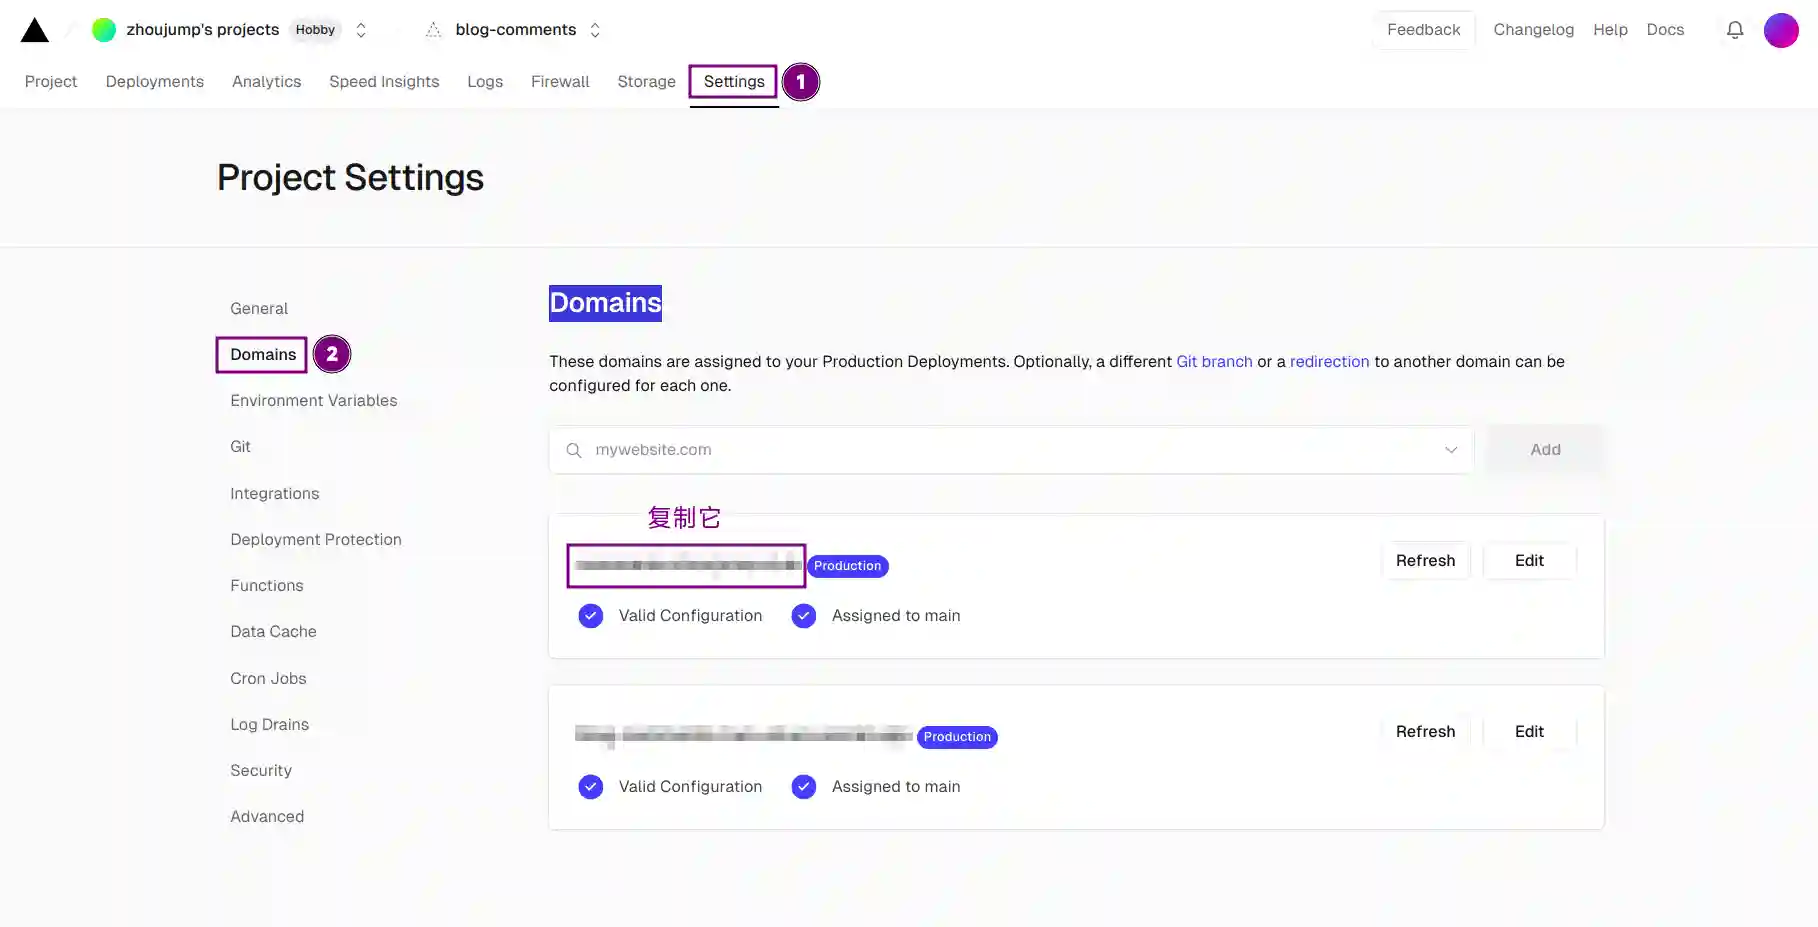This screenshot has width=1818, height=927.
Task: Expand the domain suggestions dropdown chevron
Action: tap(1450, 450)
